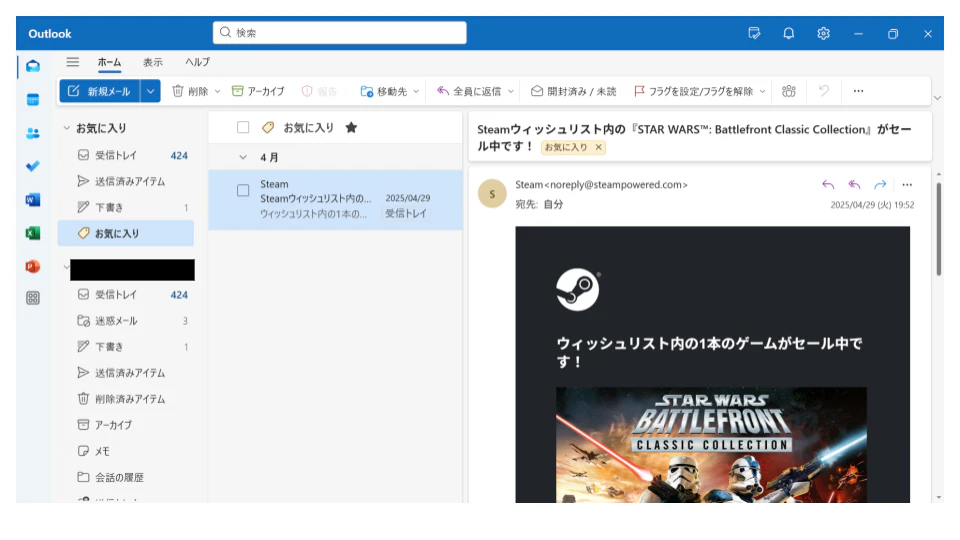Open the Mail module in left rail
The width and height of the screenshot is (960, 540).
click(x=33, y=66)
